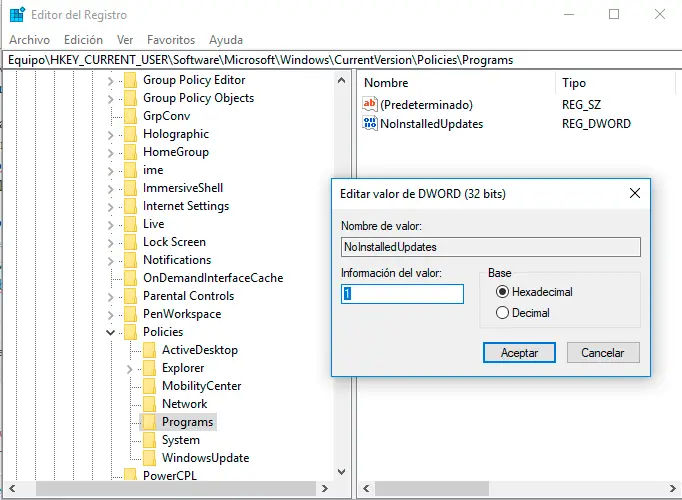
Task: Open the Ayuda menu
Action: (226, 40)
